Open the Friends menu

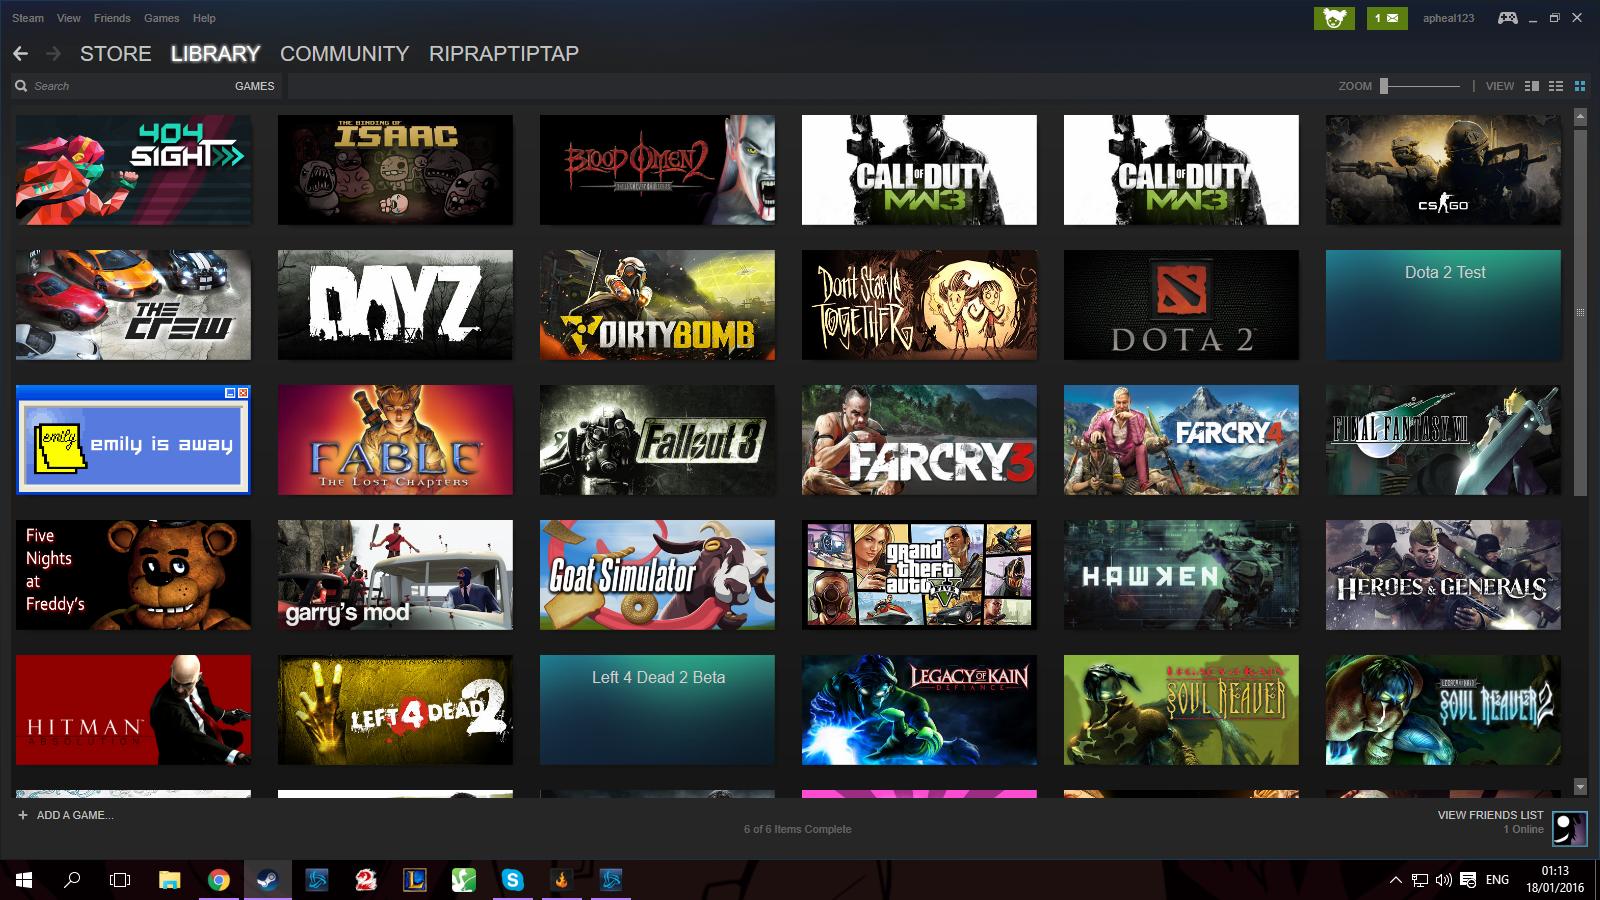coord(112,18)
